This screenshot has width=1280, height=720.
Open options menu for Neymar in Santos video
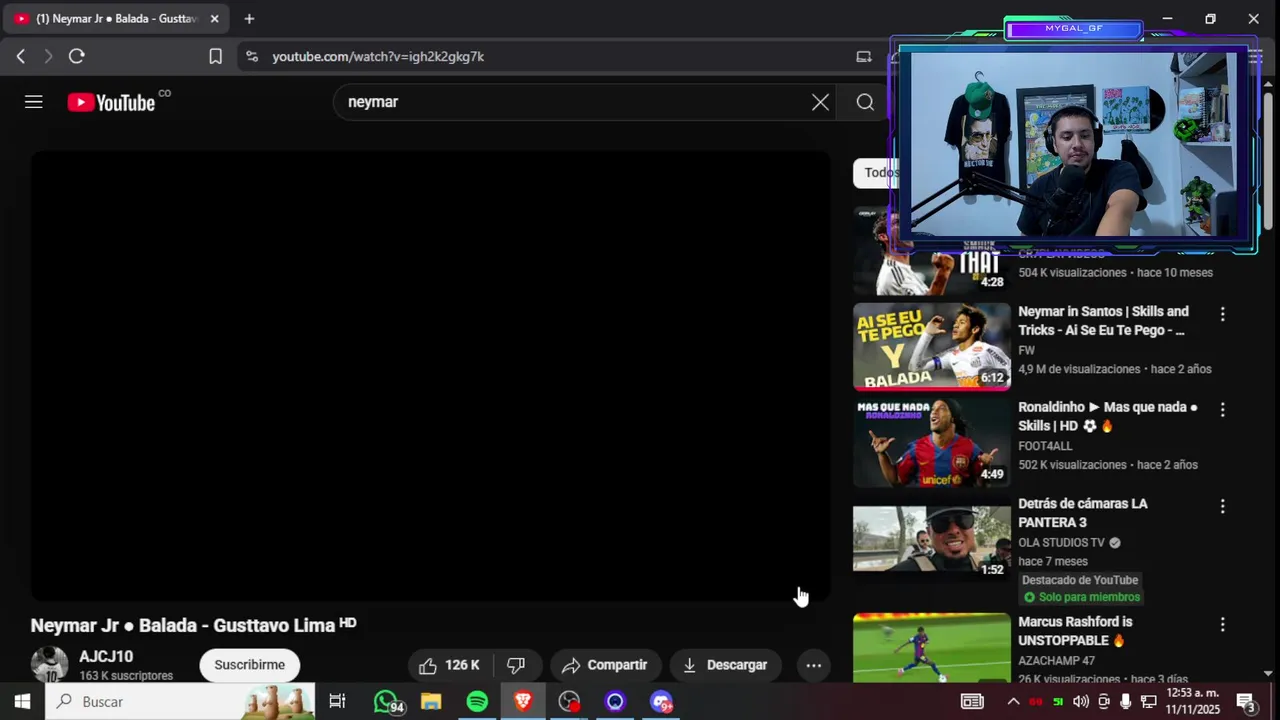tap(1222, 314)
